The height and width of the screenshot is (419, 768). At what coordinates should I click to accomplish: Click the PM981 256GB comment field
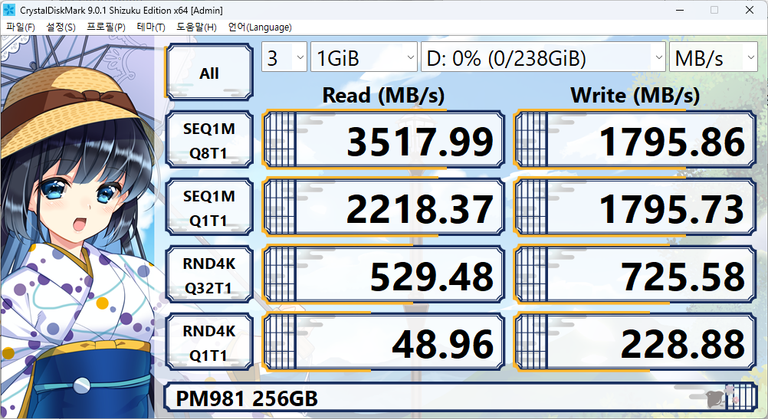[x=460, y=397]
